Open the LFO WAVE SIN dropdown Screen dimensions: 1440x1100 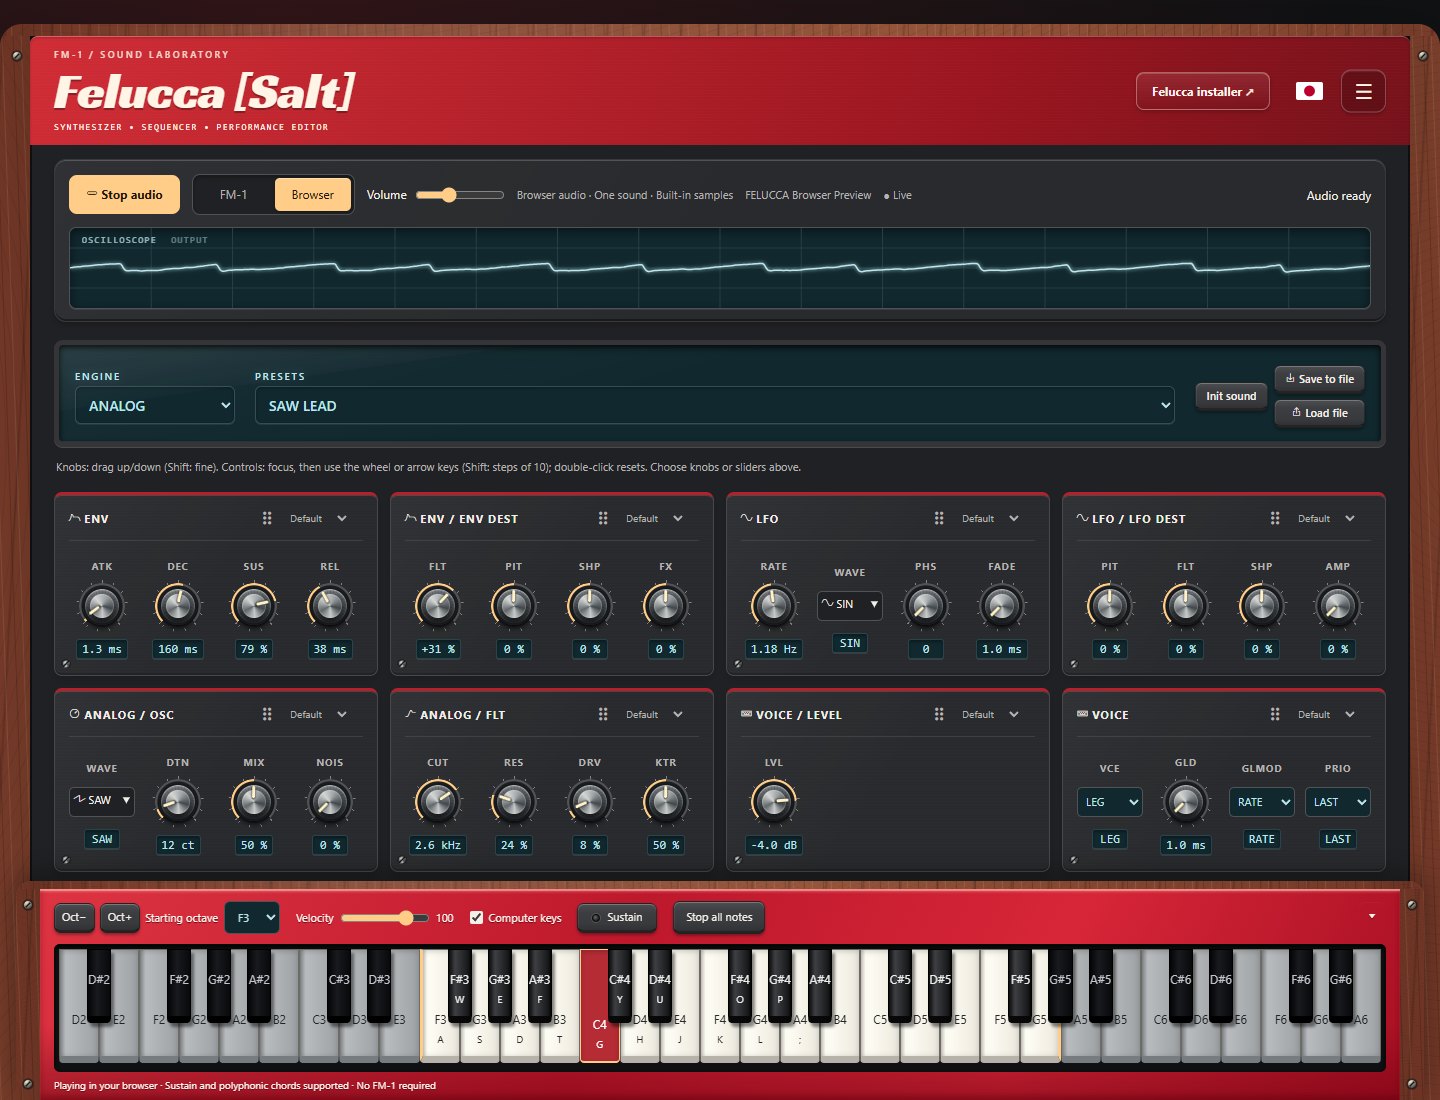coord(850,604)
